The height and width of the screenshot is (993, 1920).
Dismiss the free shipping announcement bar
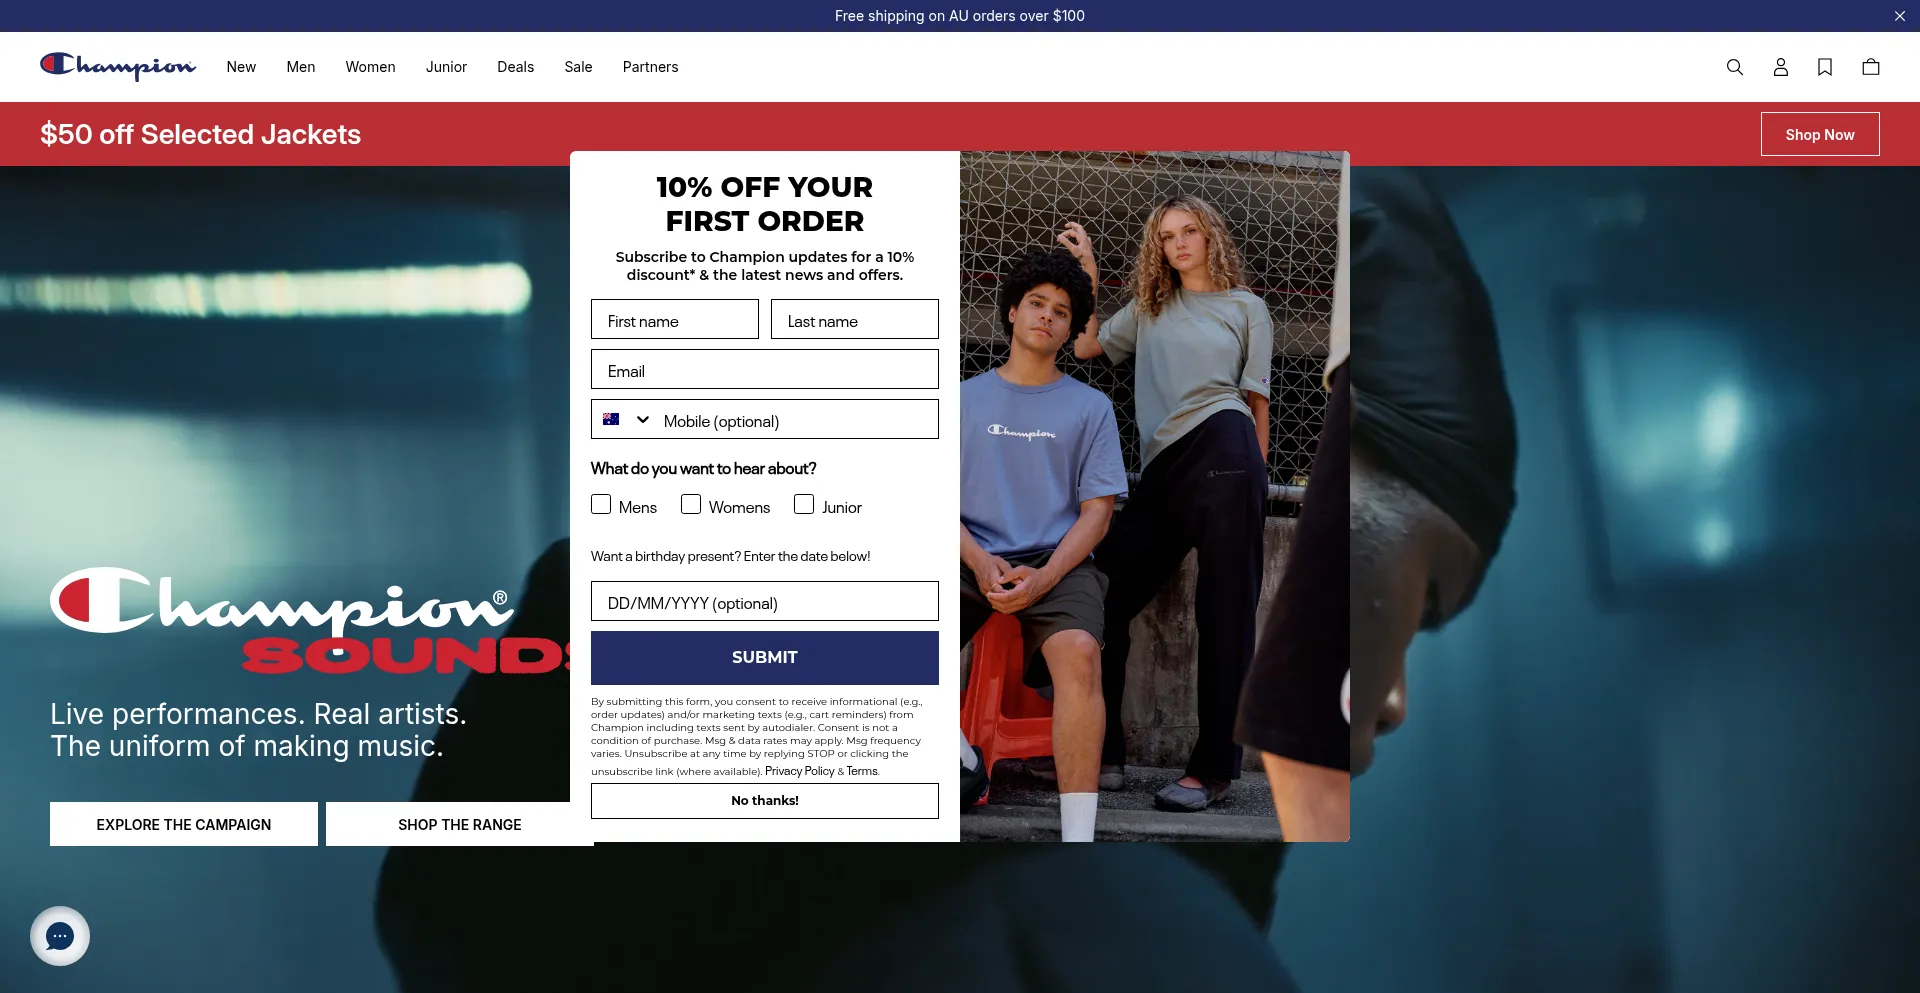pos(1900,16)
